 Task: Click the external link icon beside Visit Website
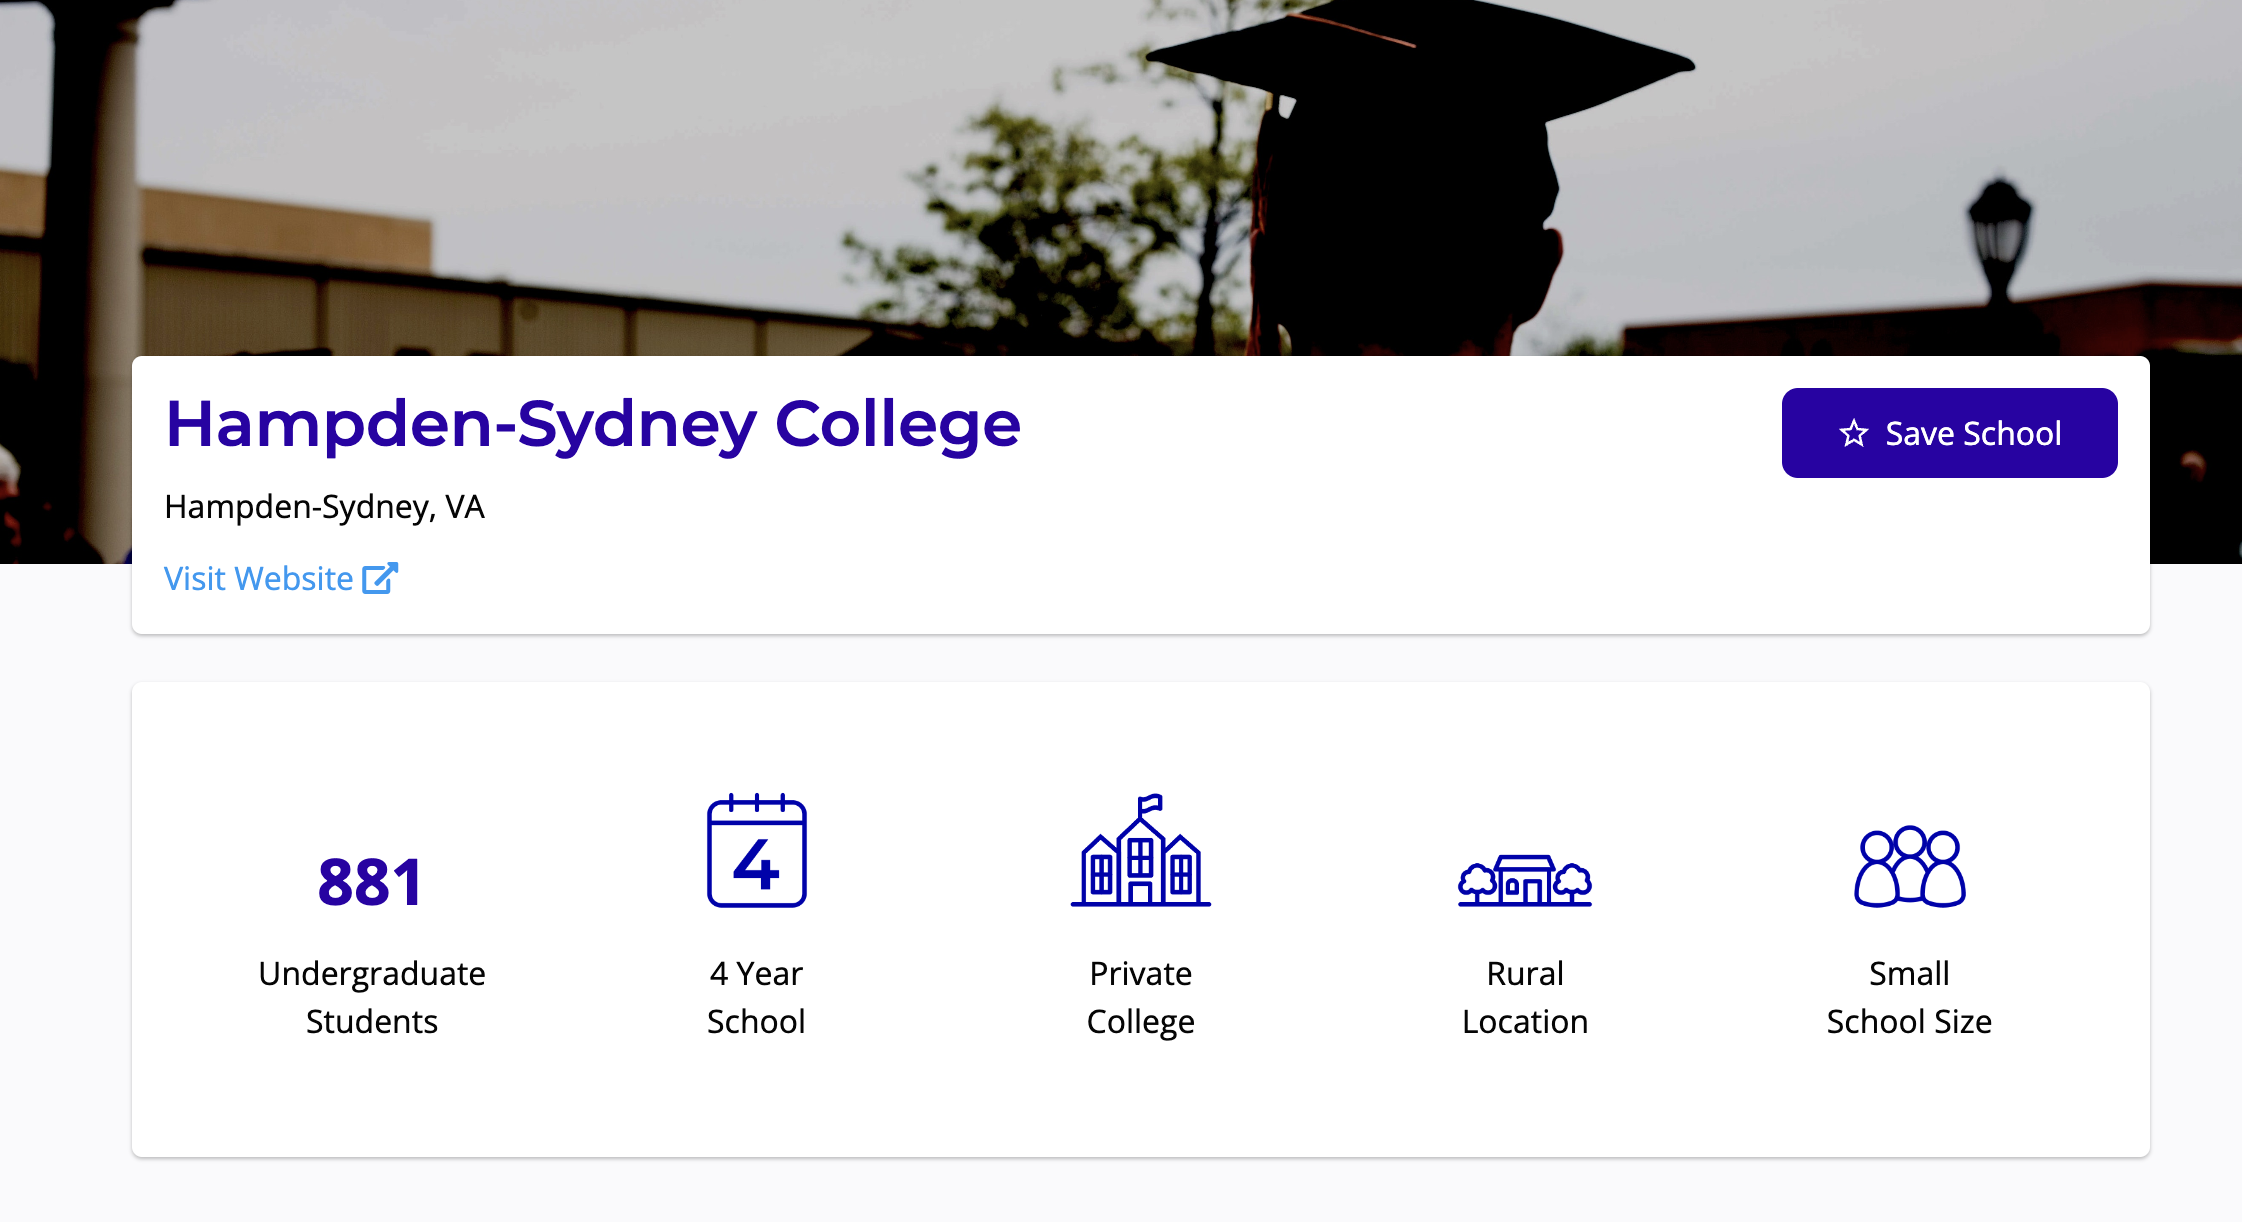(380, 578)
